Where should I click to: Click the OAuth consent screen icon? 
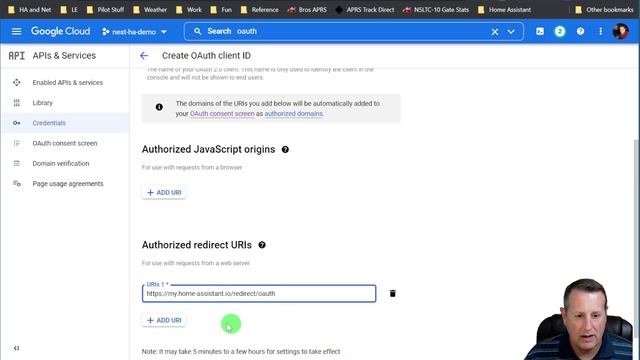(16, 143)
